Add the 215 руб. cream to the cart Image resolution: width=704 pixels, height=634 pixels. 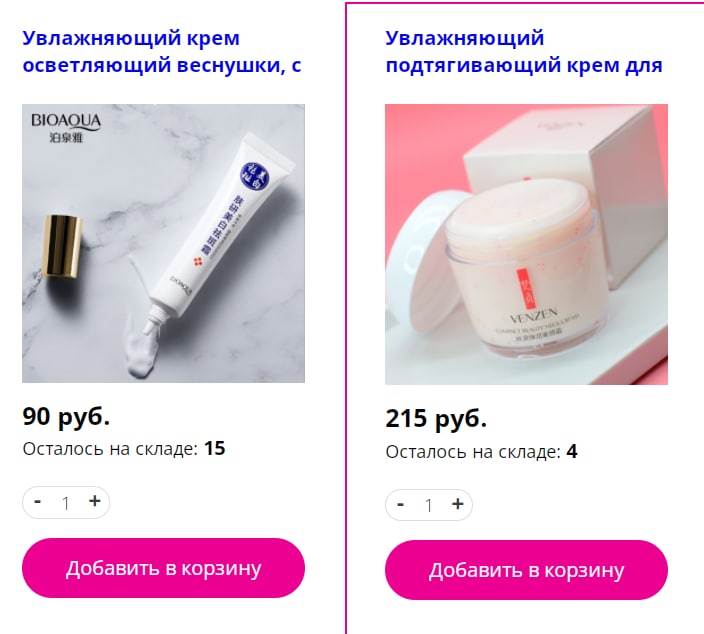point(526,570)
